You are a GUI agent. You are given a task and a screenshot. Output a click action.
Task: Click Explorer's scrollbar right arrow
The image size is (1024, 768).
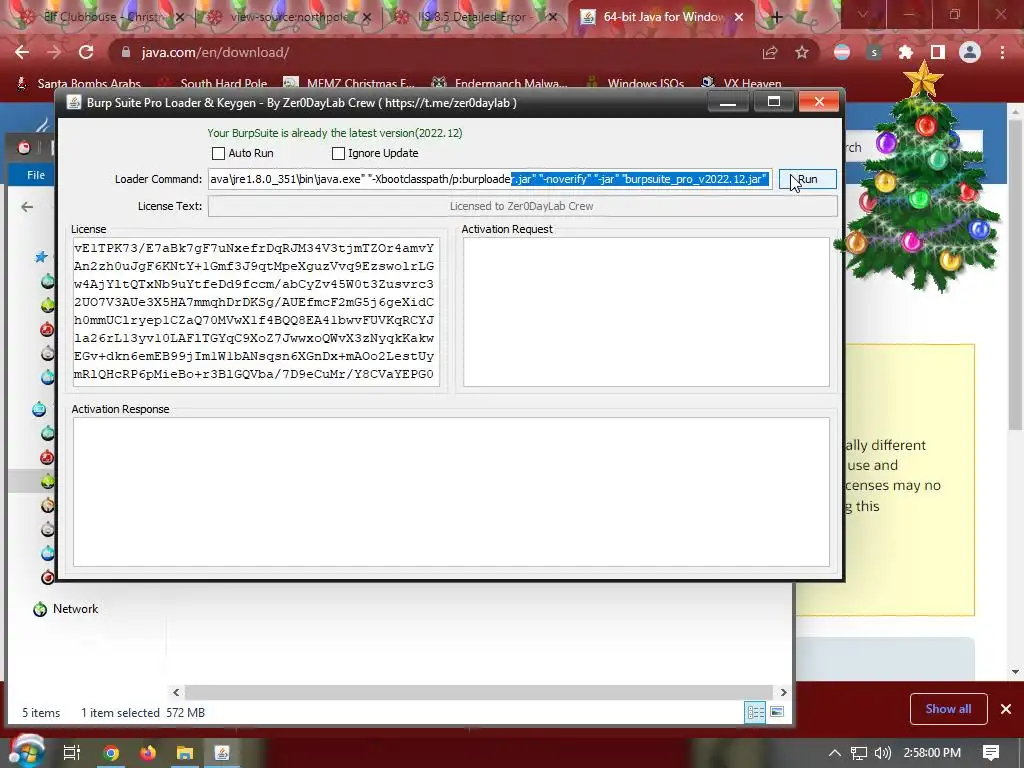783,692
